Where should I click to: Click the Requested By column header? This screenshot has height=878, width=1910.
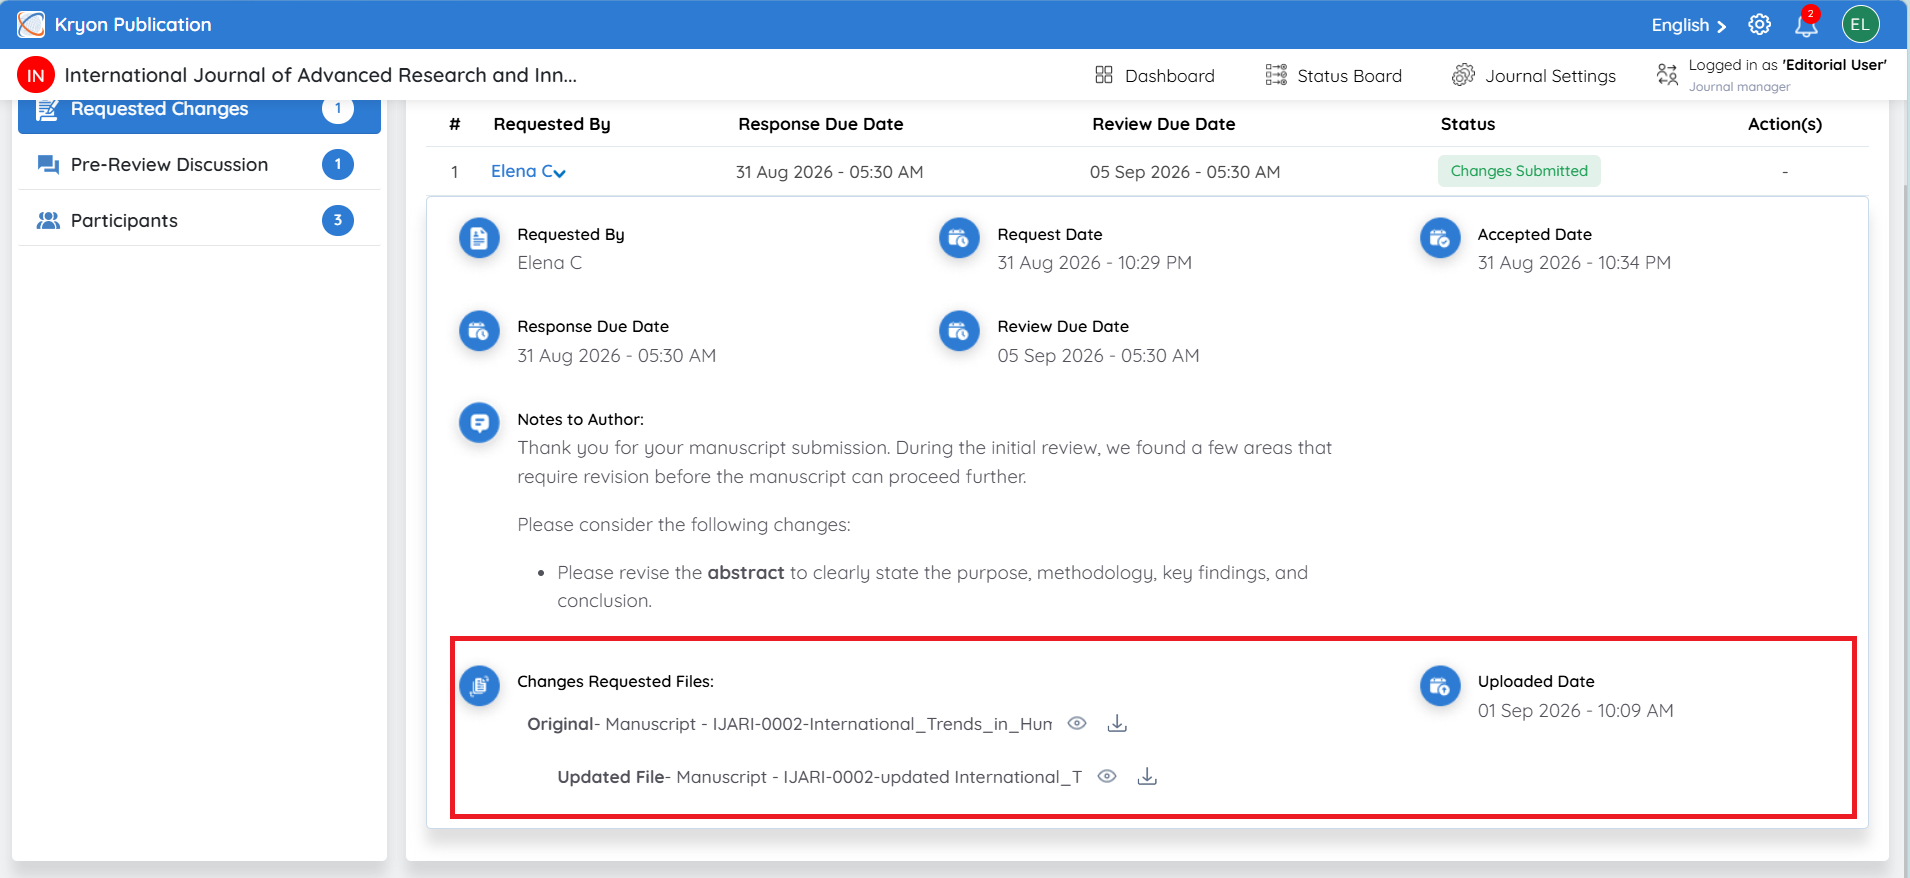[551, 124]
